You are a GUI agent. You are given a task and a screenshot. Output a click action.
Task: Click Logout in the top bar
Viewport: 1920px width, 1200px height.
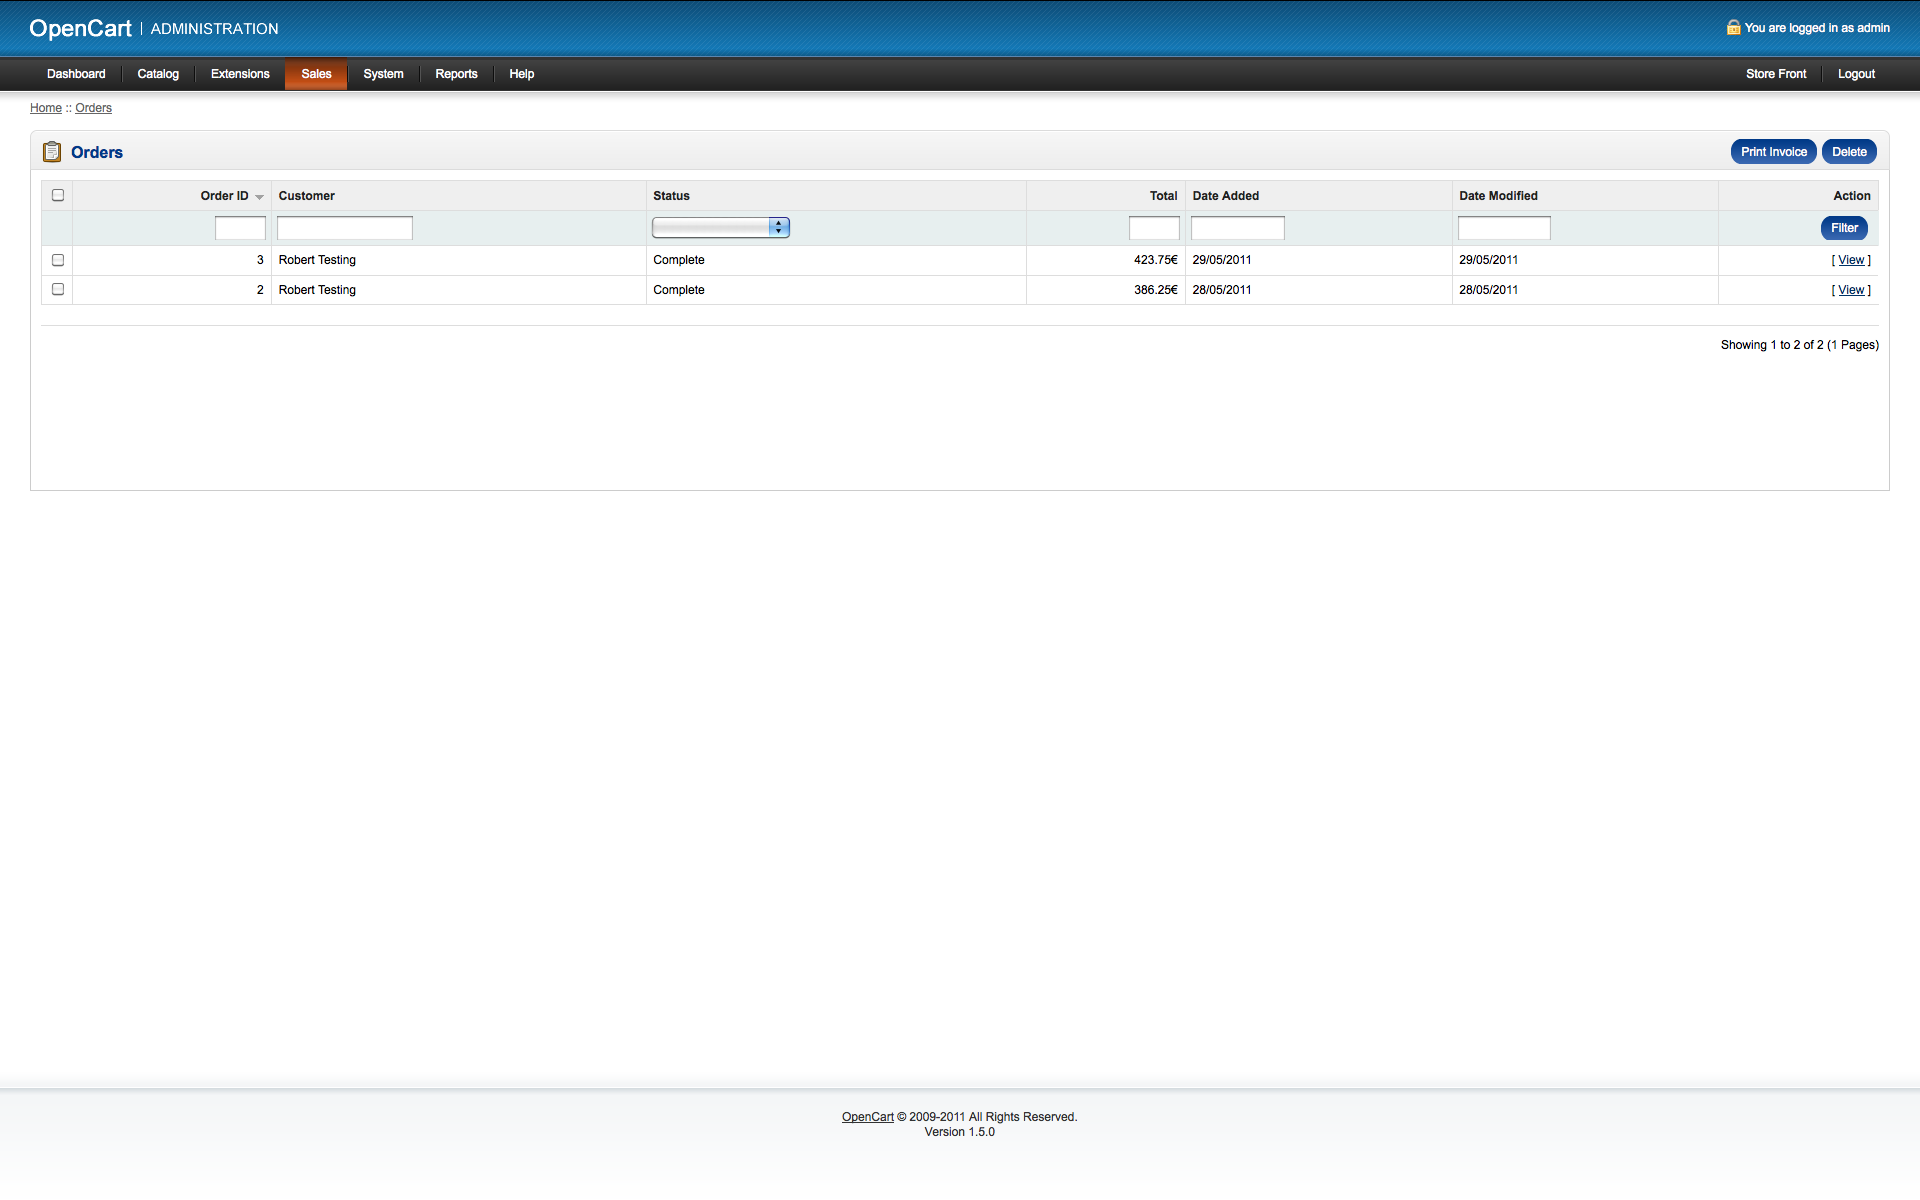[x=1856, y=74]
